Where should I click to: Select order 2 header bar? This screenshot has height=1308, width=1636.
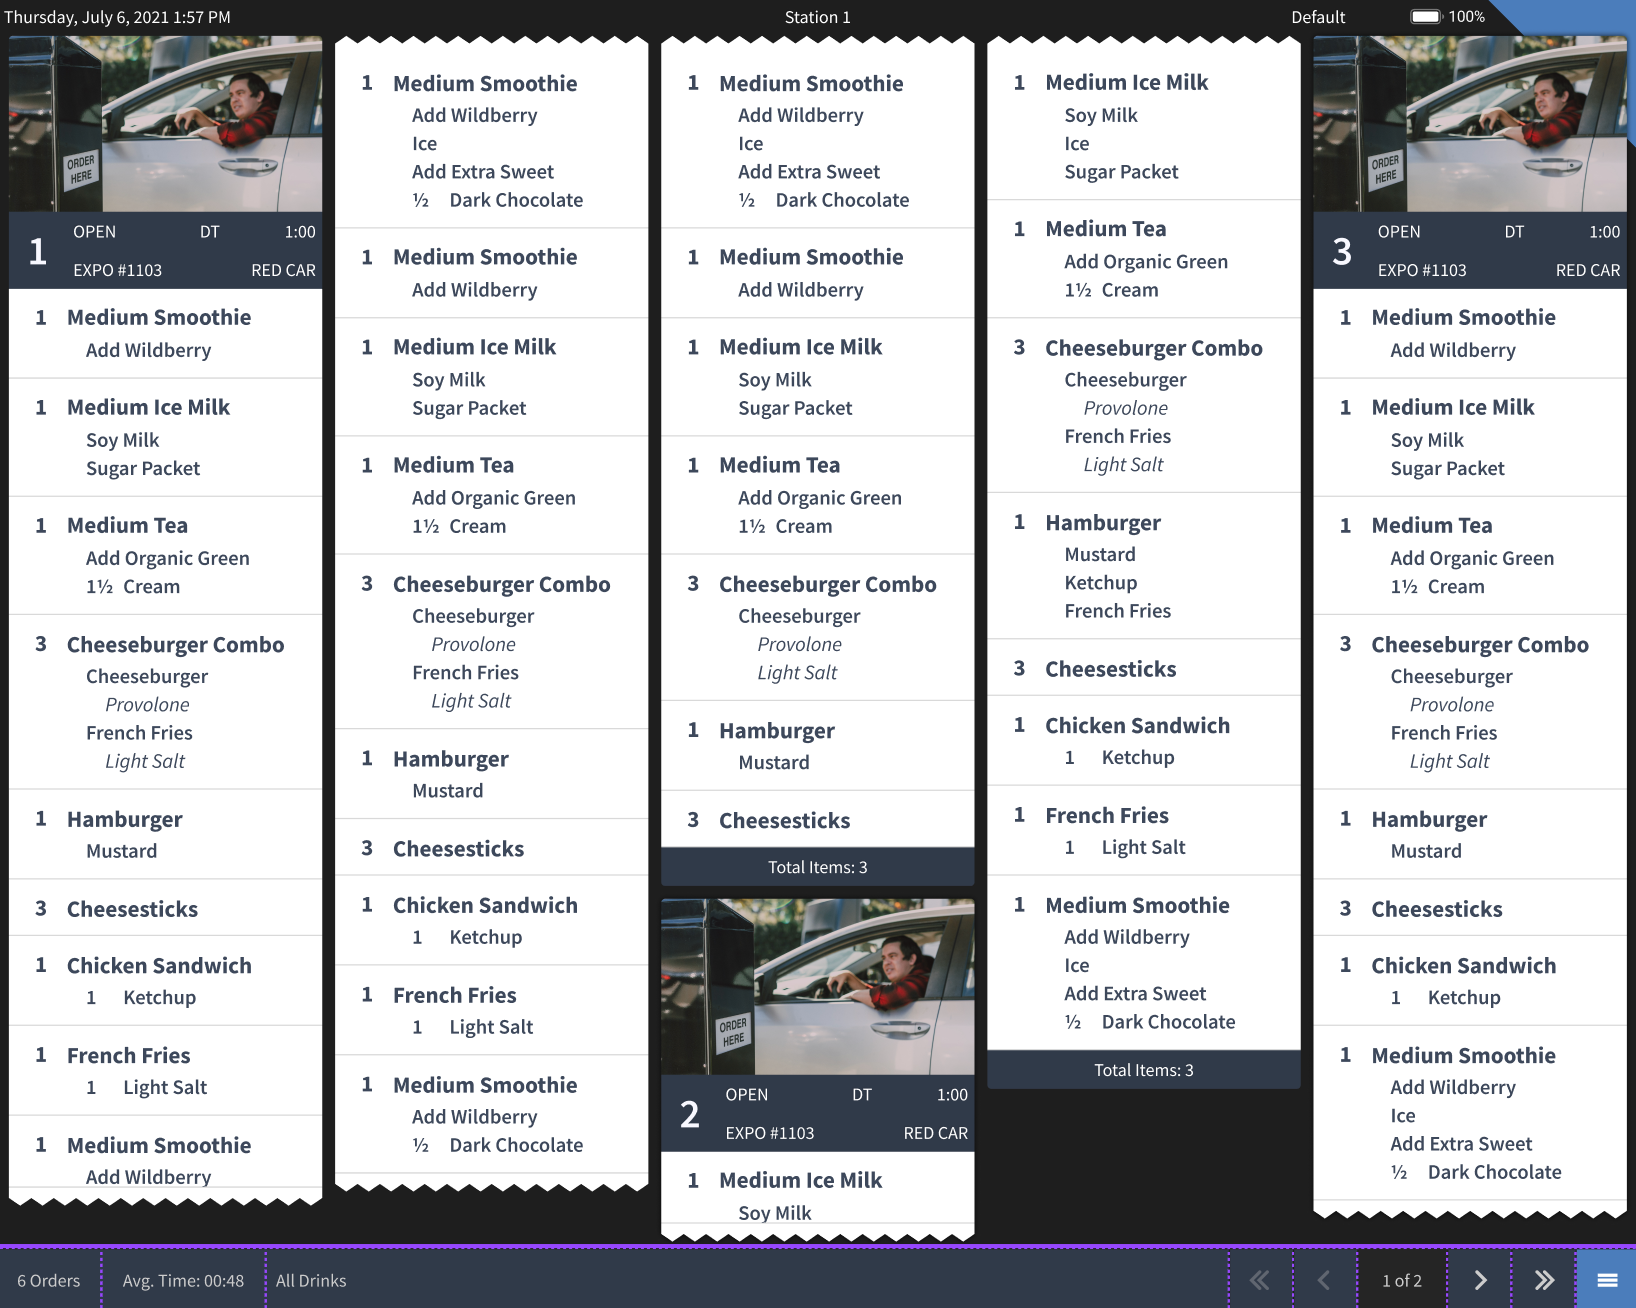(817, 1113)
